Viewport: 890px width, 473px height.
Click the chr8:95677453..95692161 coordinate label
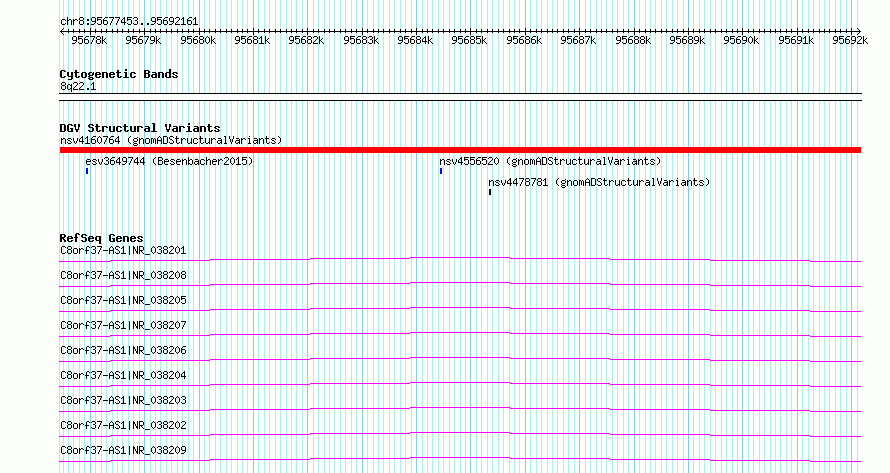(129, 22)
